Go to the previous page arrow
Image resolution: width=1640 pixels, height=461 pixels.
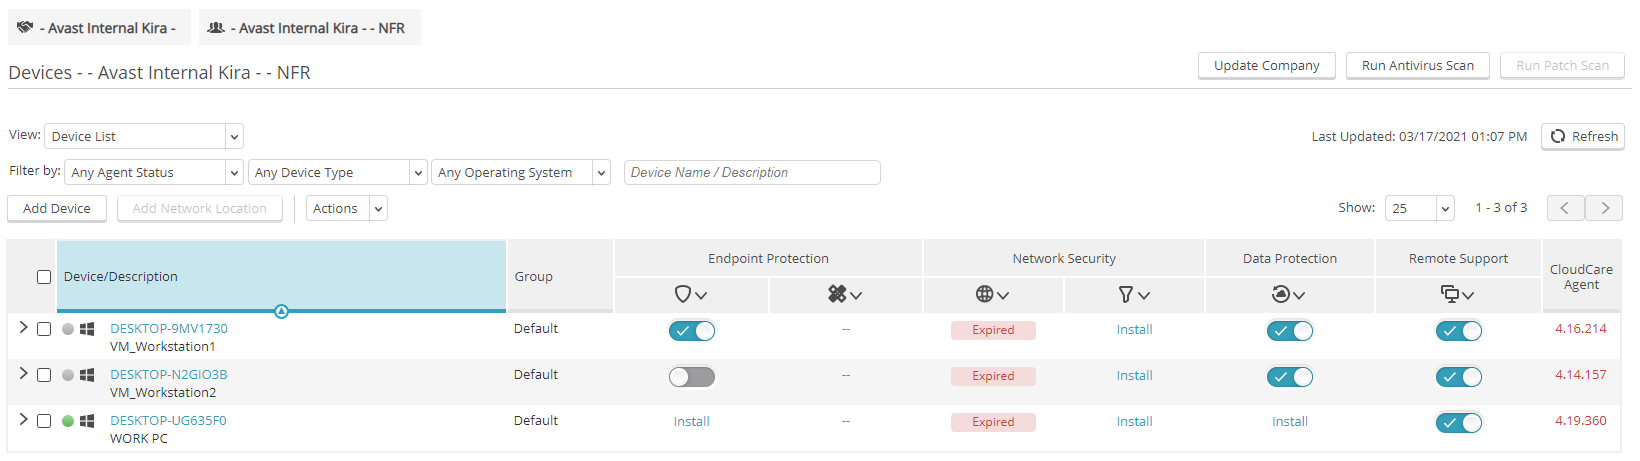tap(1565, 208)
